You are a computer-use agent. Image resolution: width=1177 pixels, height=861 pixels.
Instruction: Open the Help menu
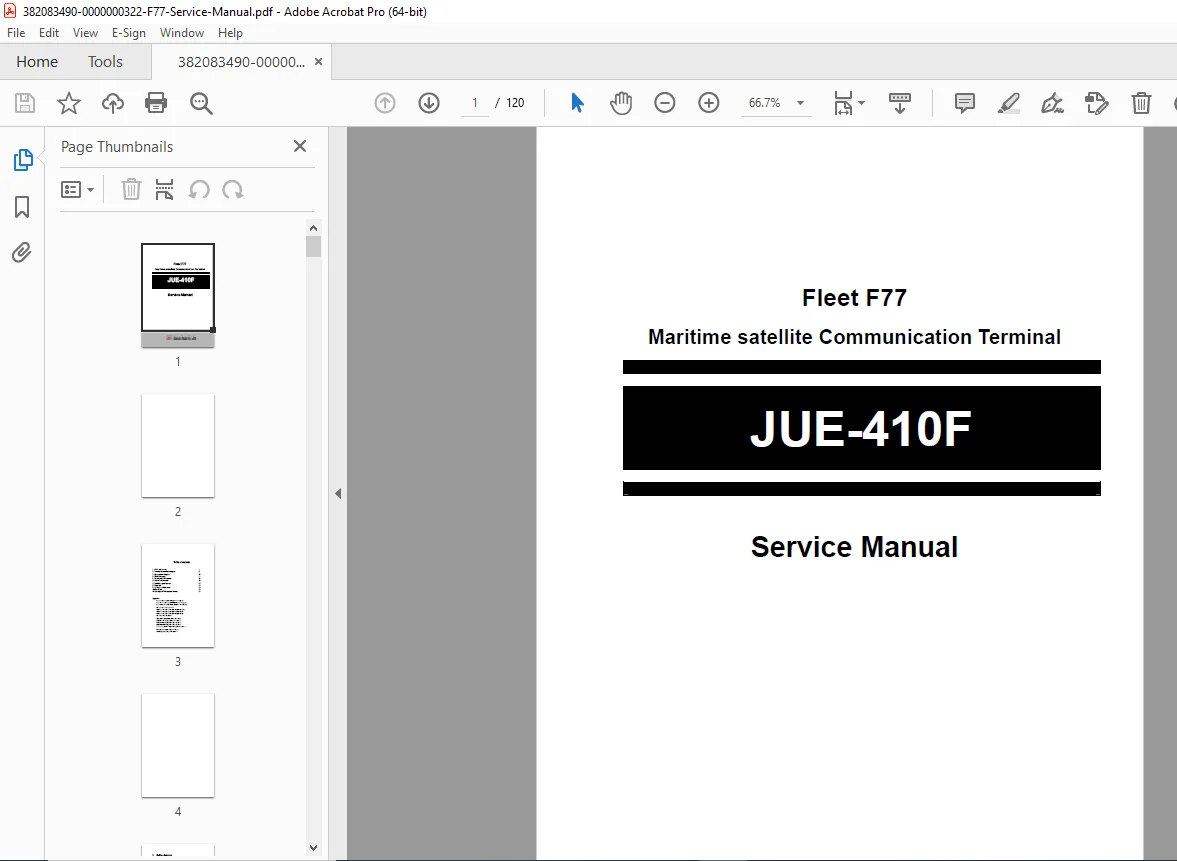point(230,33)
